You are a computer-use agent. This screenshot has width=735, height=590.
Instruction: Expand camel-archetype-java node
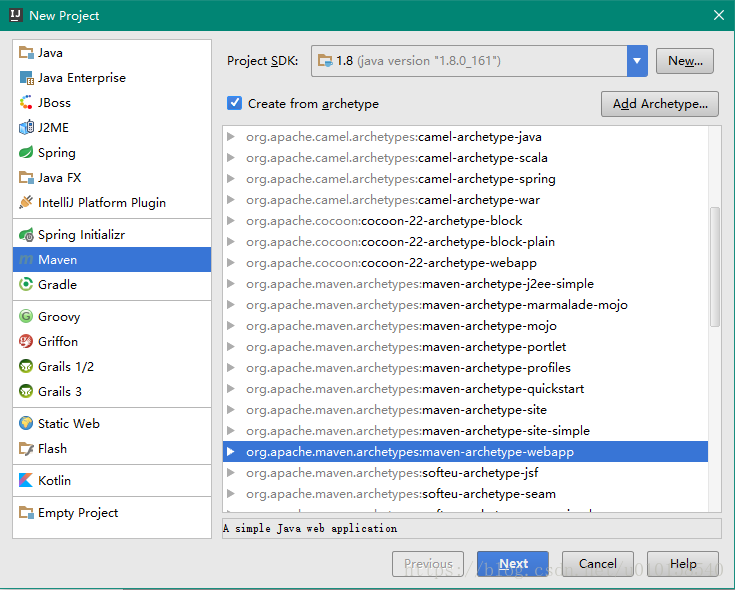(x=231, y=136)
